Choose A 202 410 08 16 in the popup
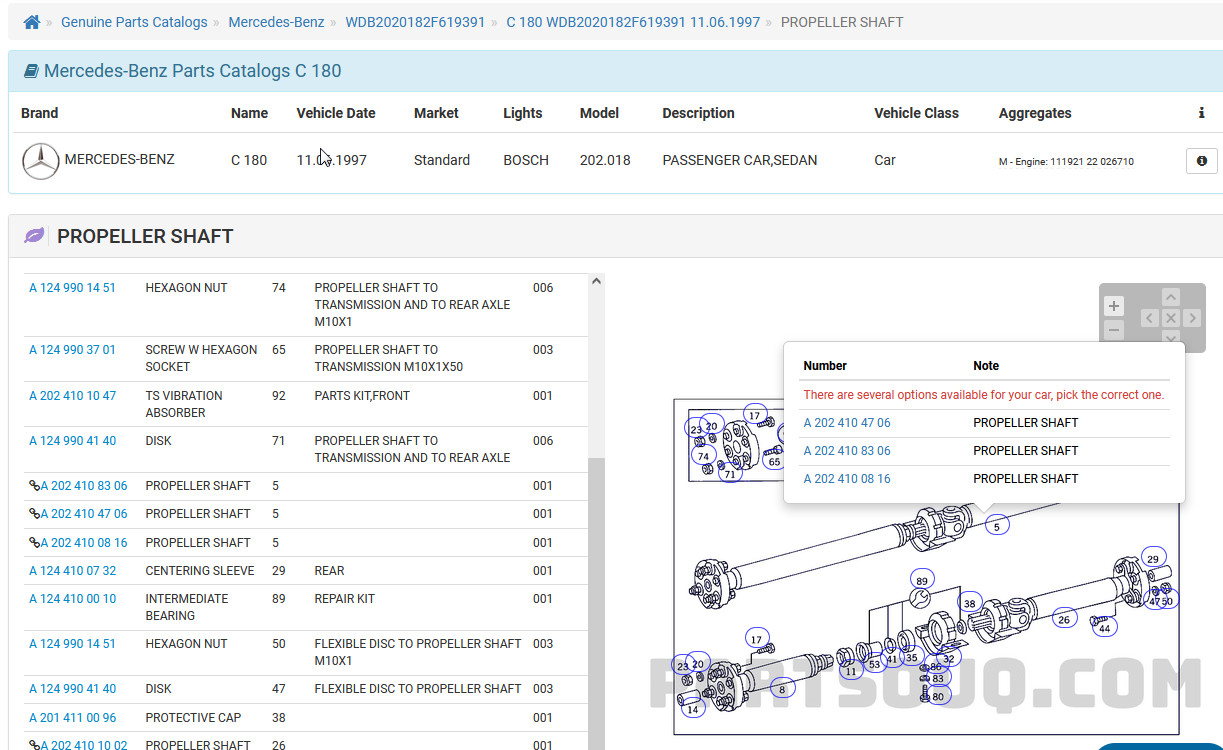The height and width of the screenshot is (750, 1223). pos(847,479)
